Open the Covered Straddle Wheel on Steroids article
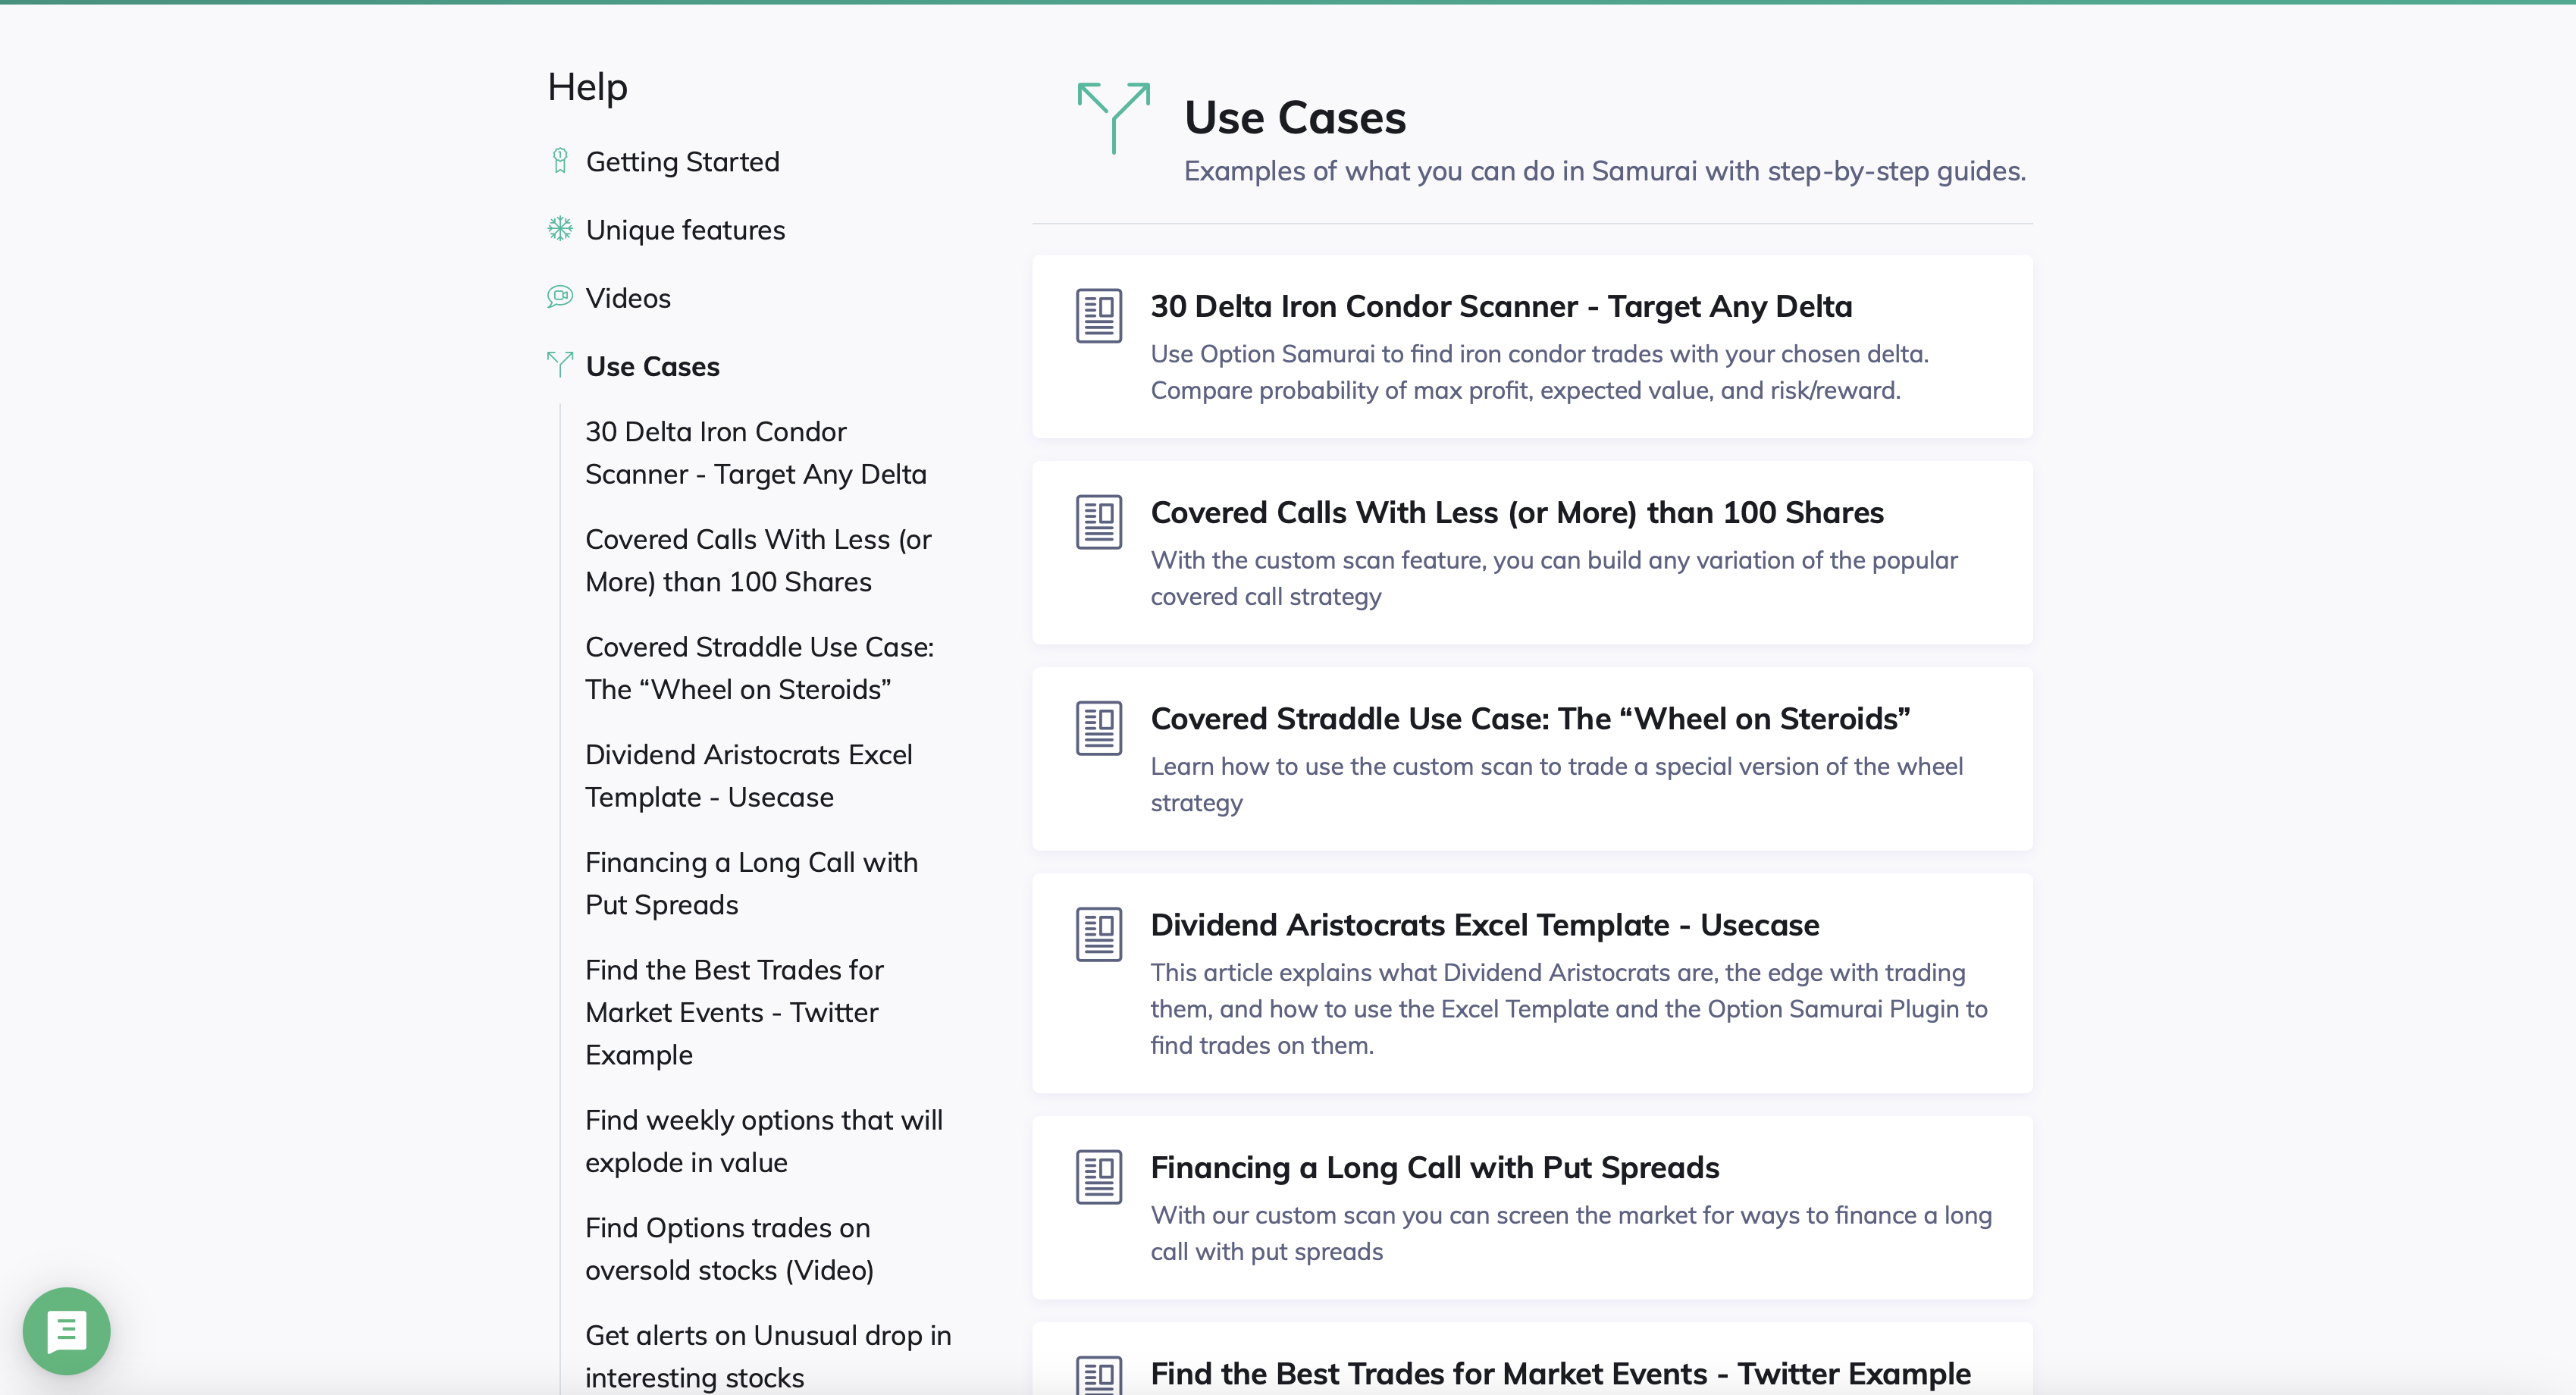 click(x=1529, y=719)
